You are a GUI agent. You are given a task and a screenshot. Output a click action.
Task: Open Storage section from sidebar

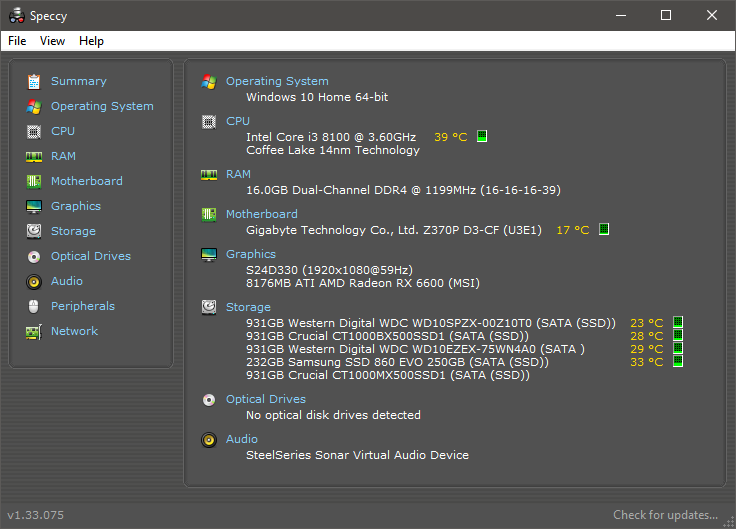click(x=73, y=231)
